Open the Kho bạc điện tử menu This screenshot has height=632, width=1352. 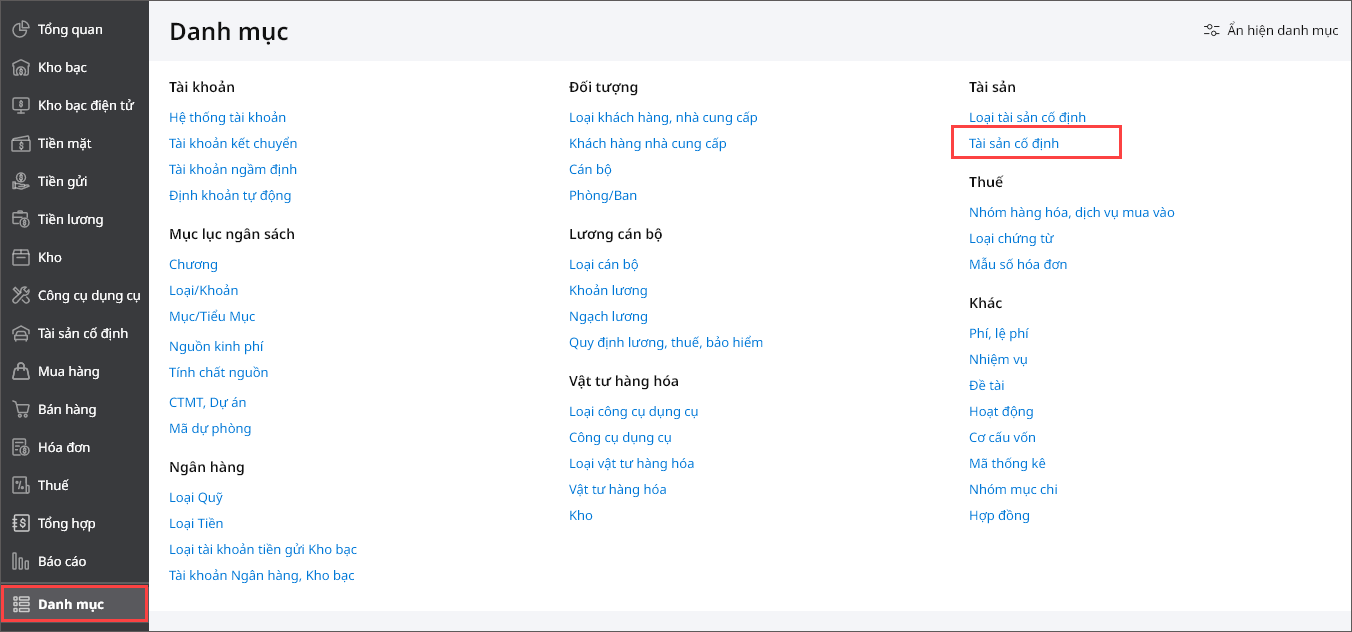click(x=85, y=105)
